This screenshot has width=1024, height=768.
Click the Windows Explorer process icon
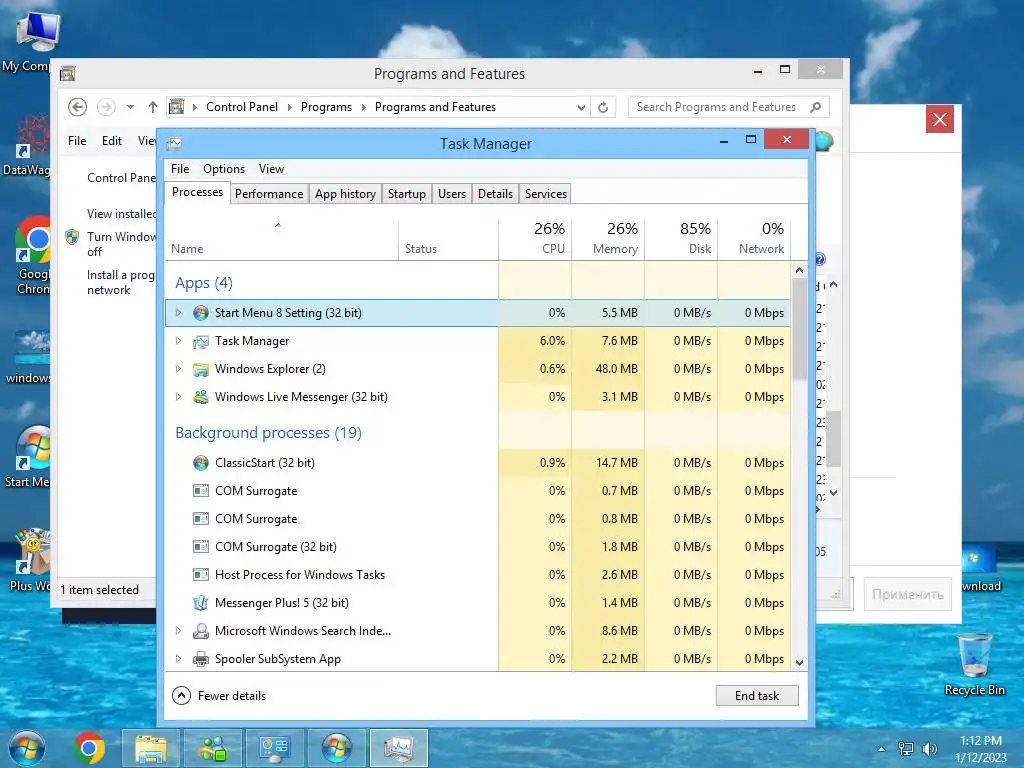(200, 369)
